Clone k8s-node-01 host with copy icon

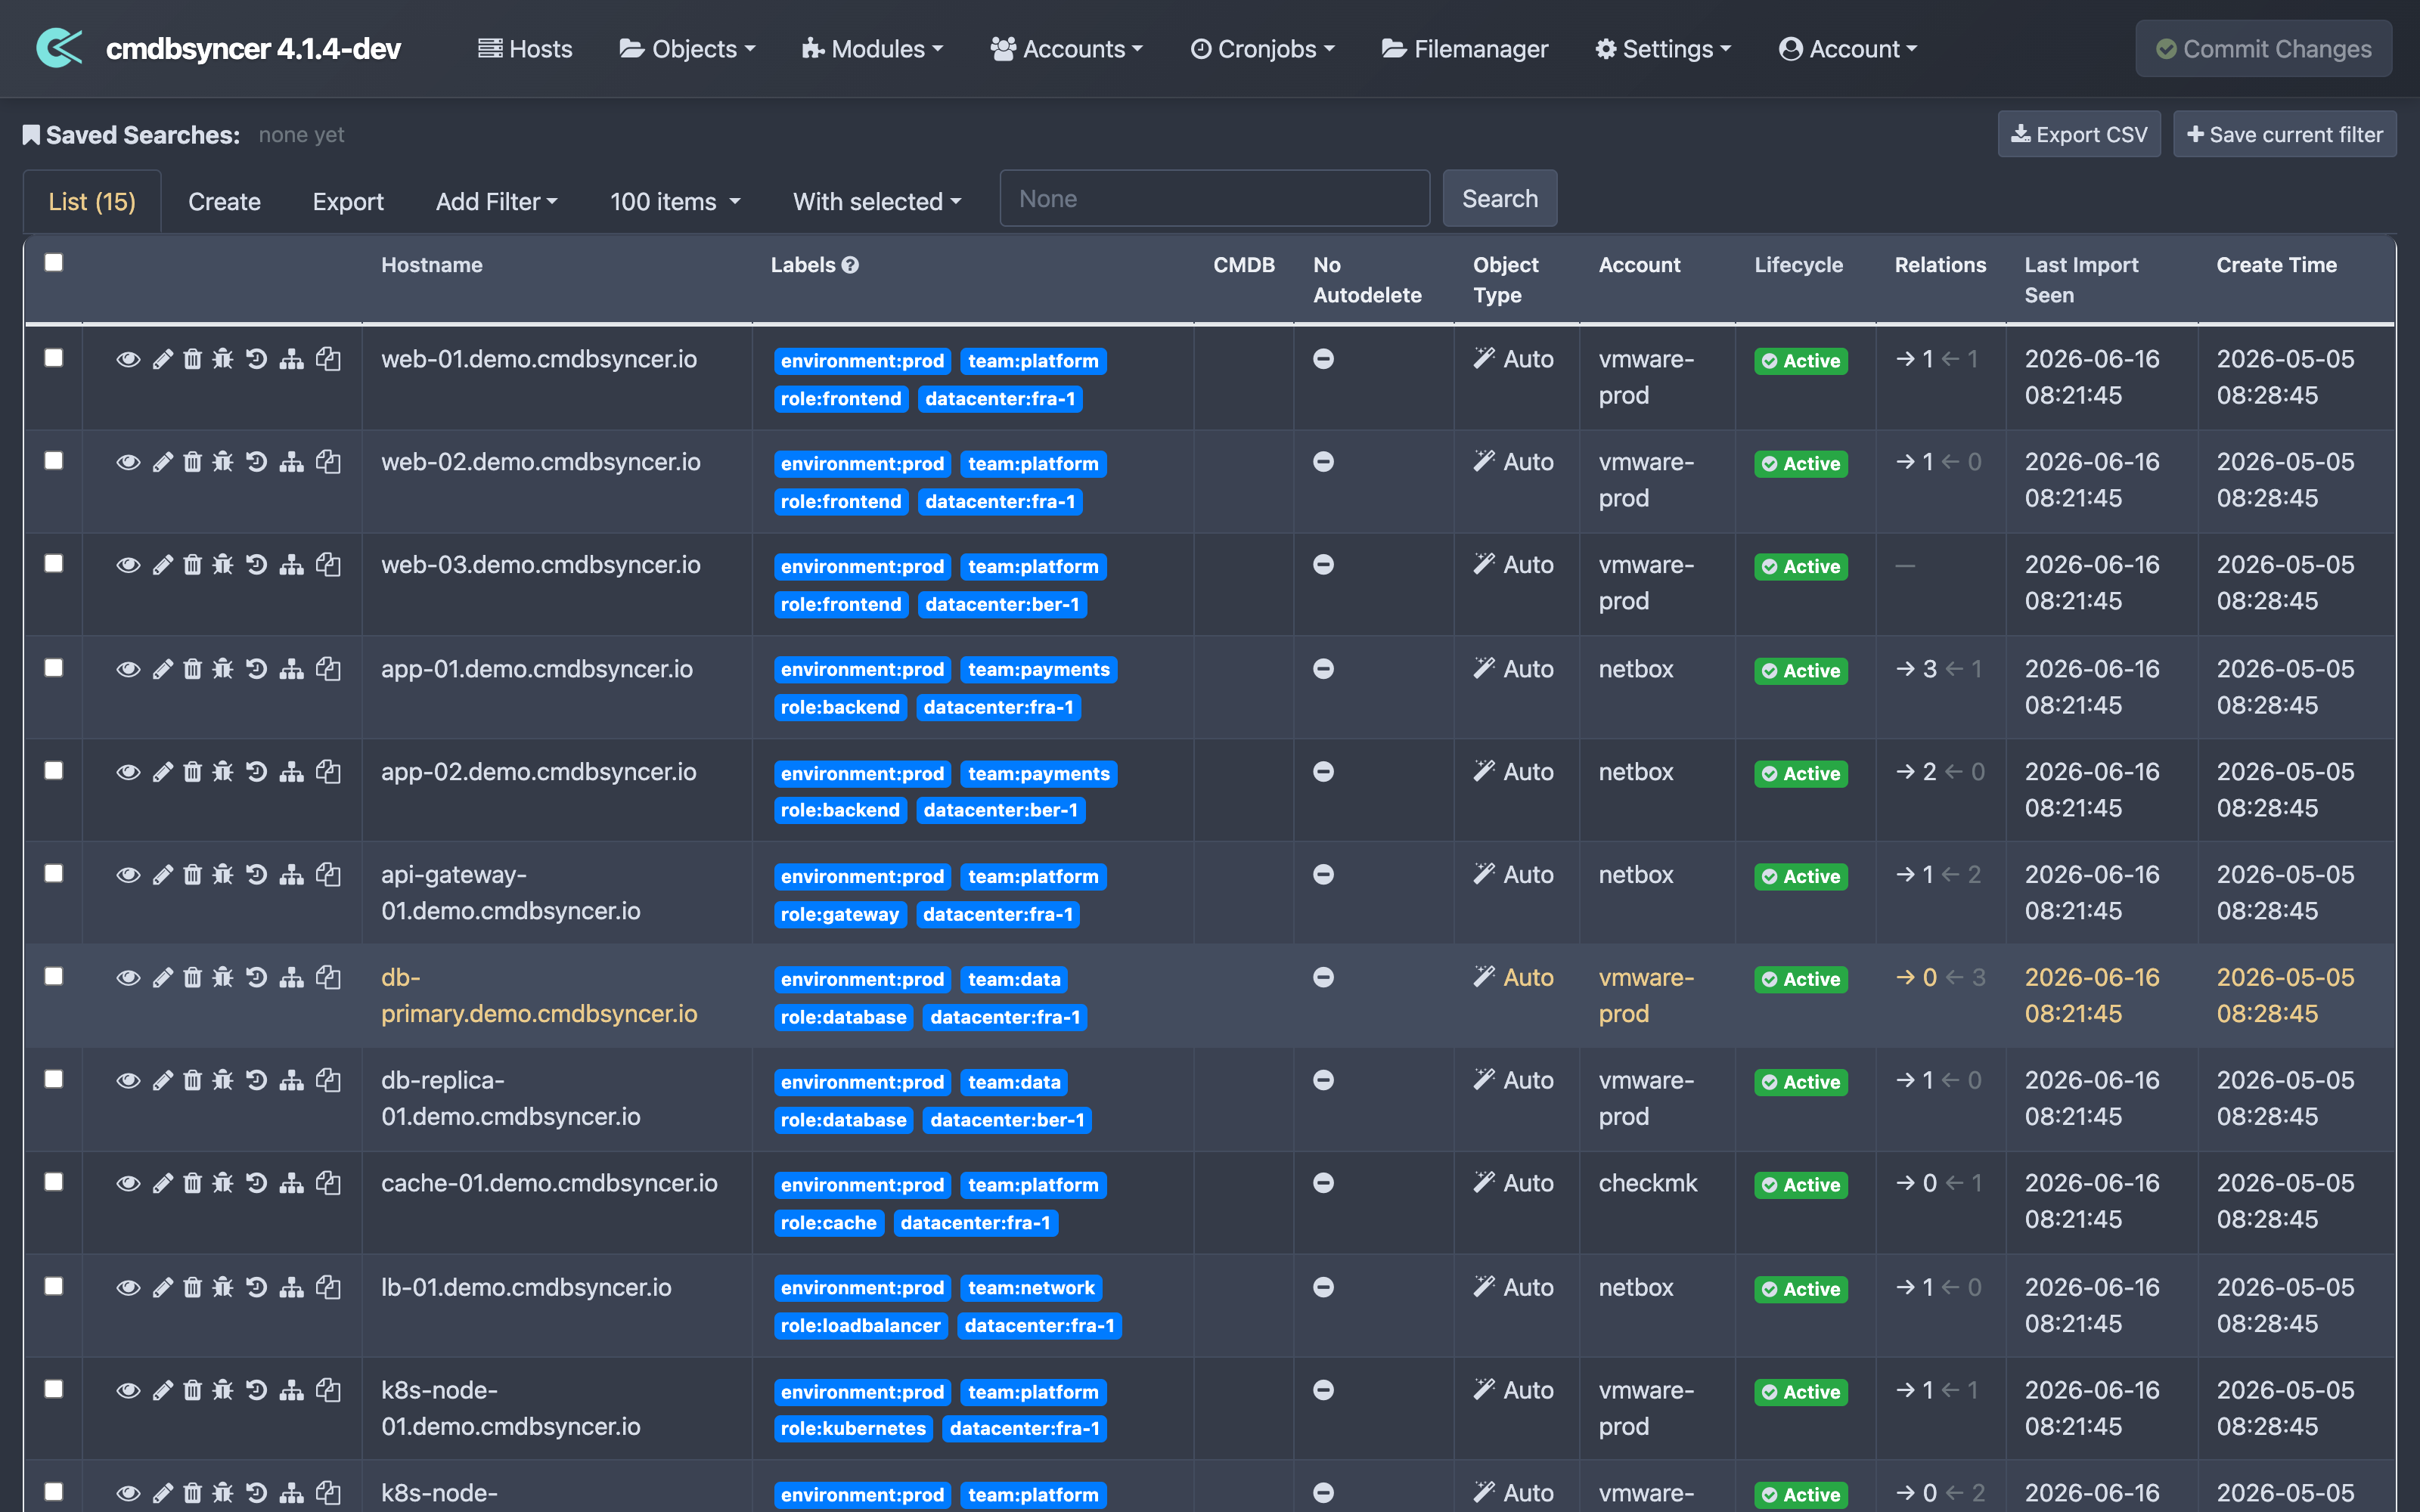328,1391
